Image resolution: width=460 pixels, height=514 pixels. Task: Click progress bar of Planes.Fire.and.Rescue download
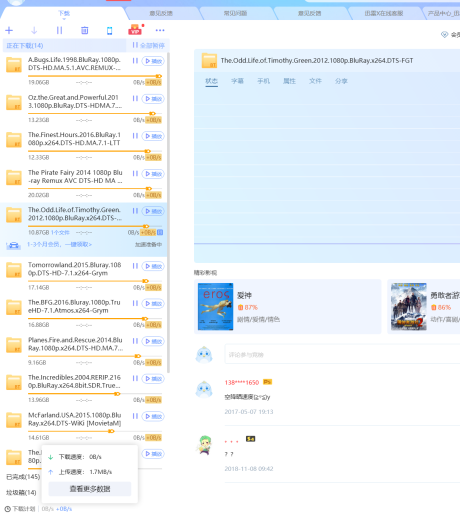pyautogui.click(x=95, y=356)
